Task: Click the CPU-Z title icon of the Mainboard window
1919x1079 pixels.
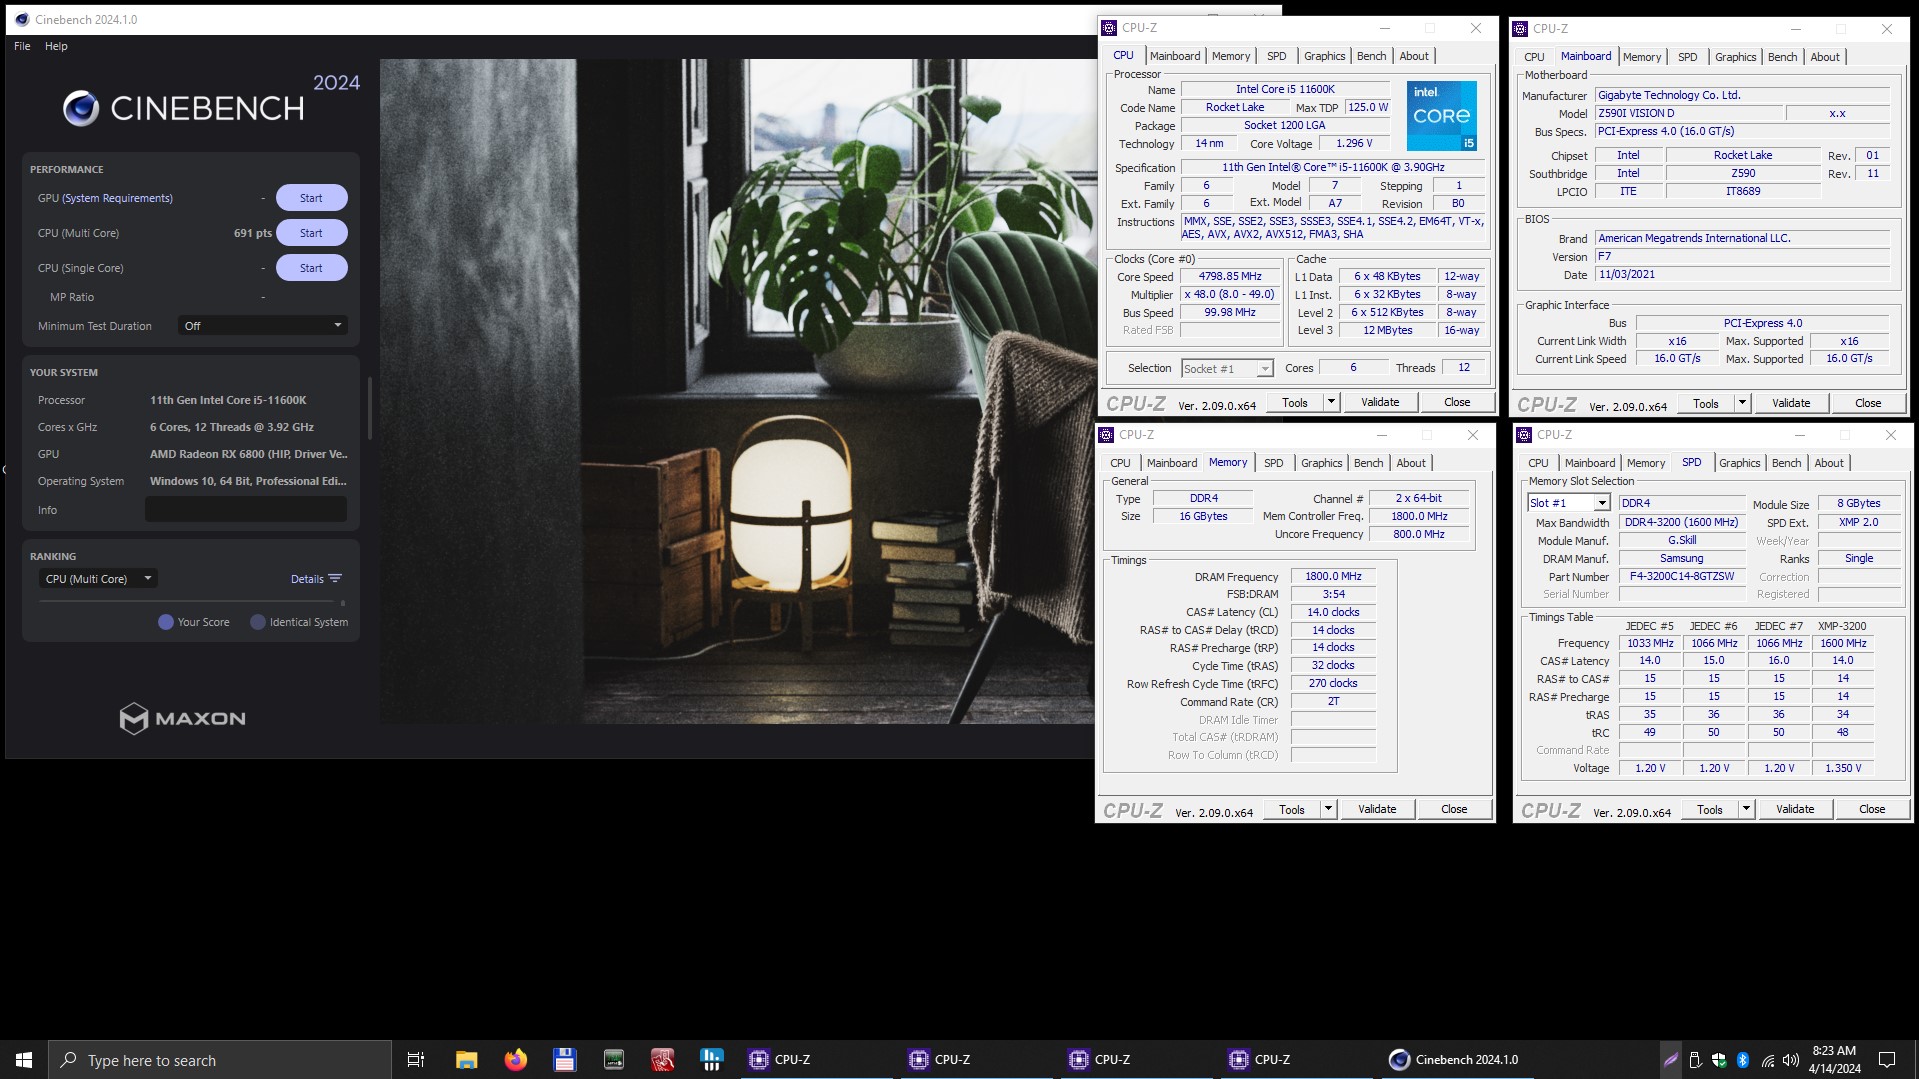Action: (x=1520, y=29)
